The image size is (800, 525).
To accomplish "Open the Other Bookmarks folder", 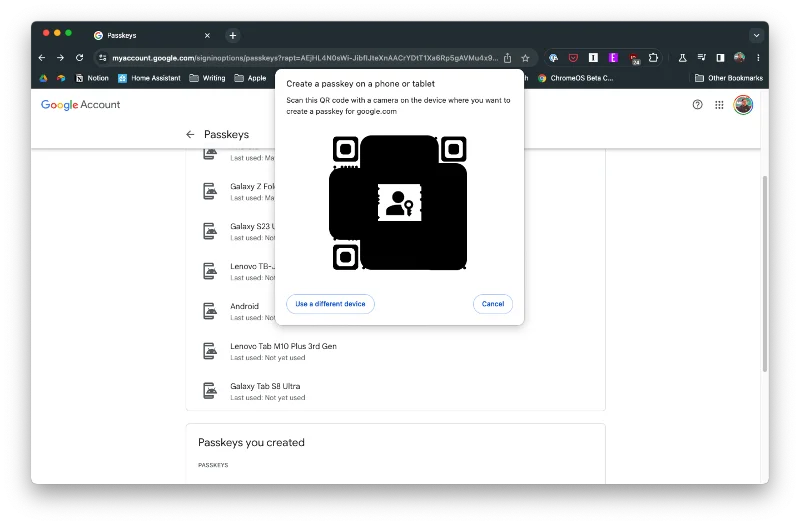I will pos(729,78).
